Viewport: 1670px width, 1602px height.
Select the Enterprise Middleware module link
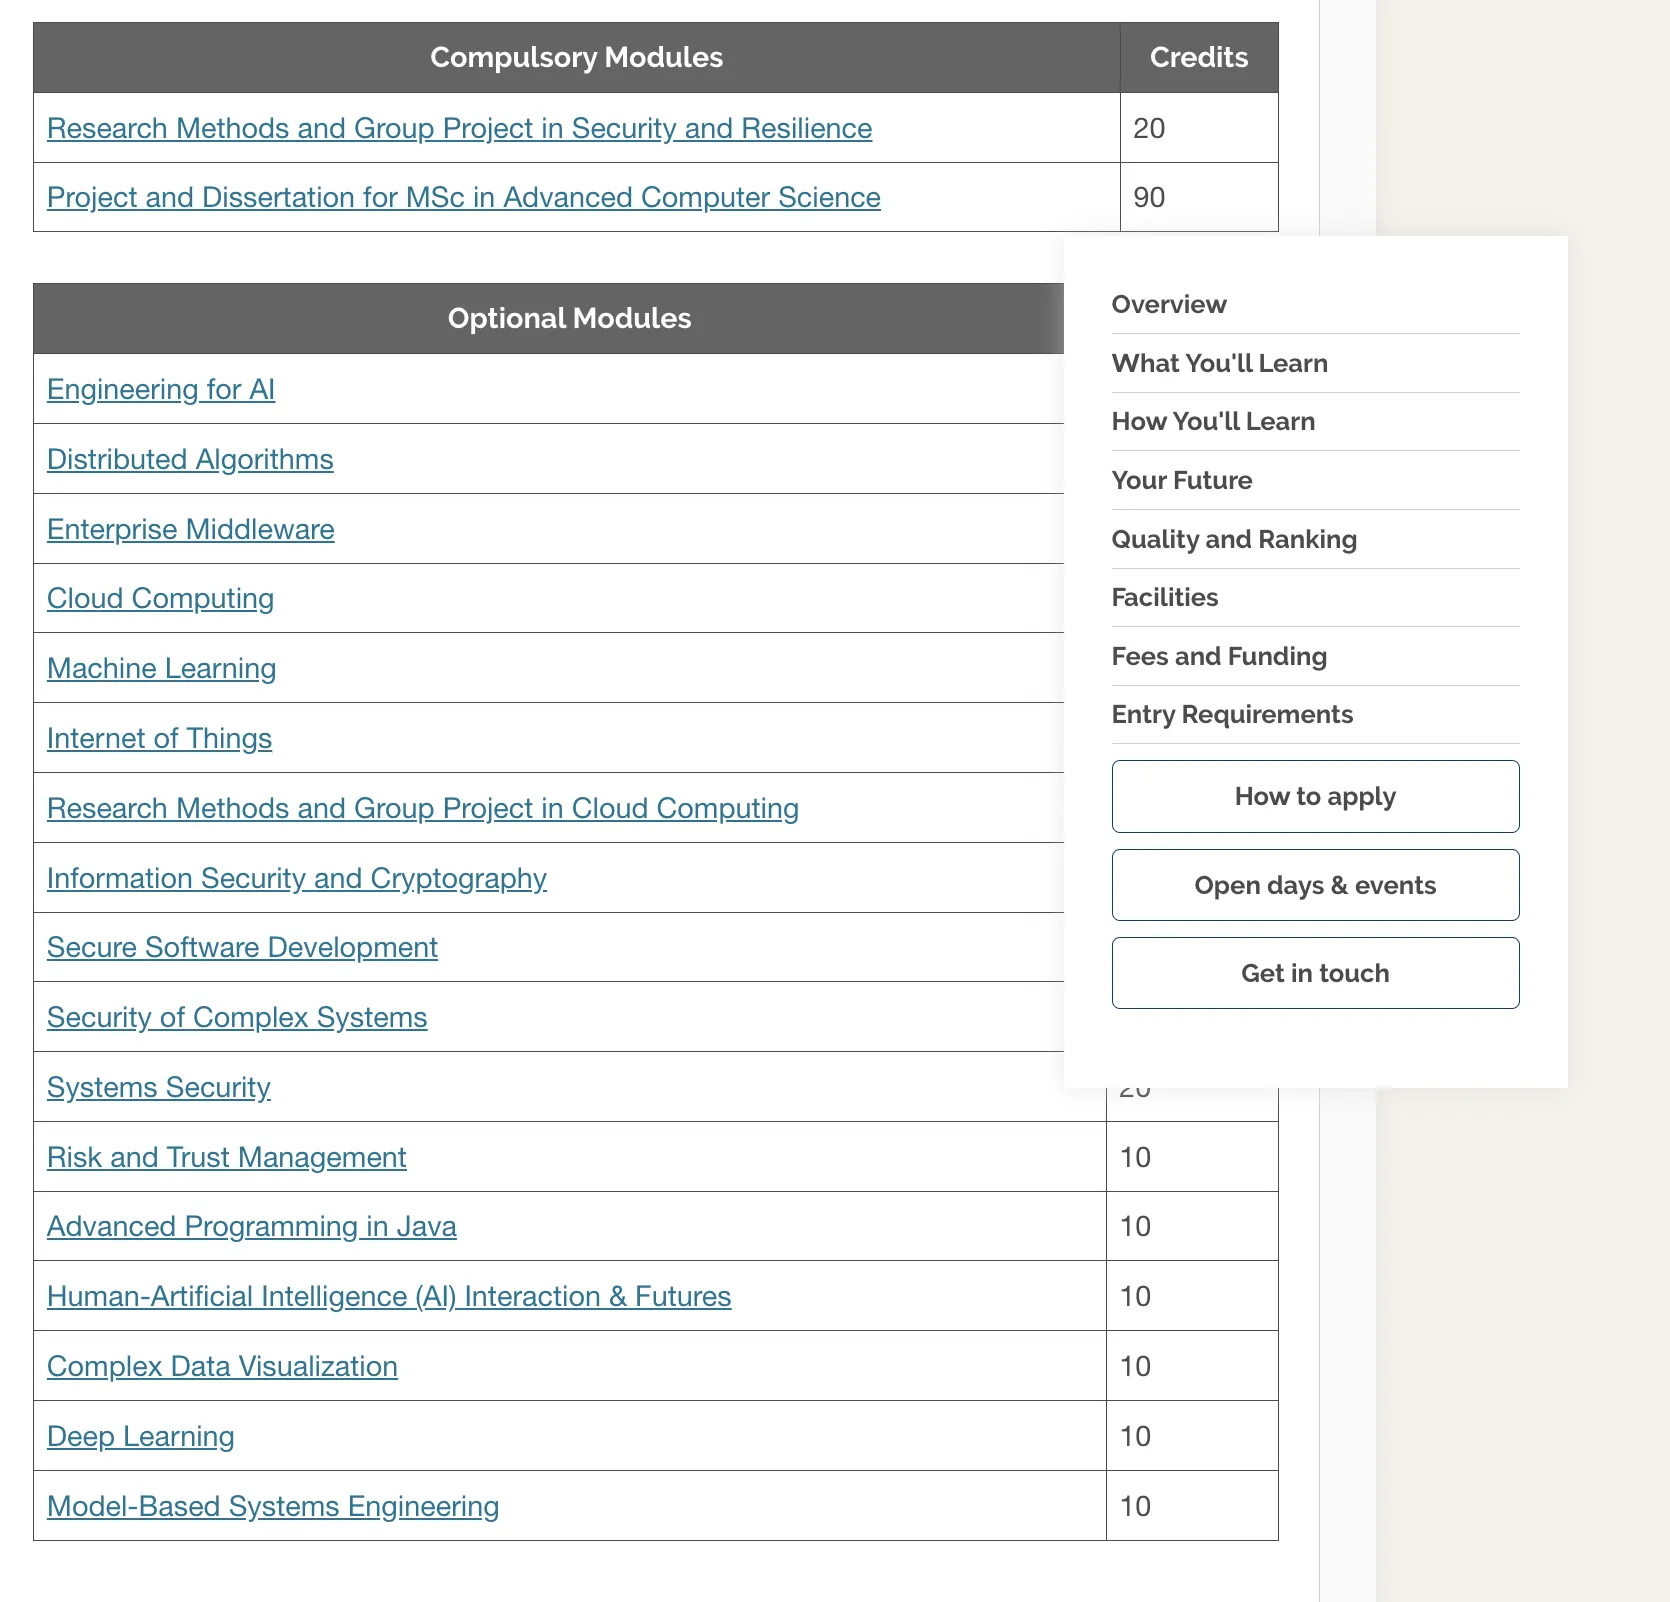(x=190, y=530)
